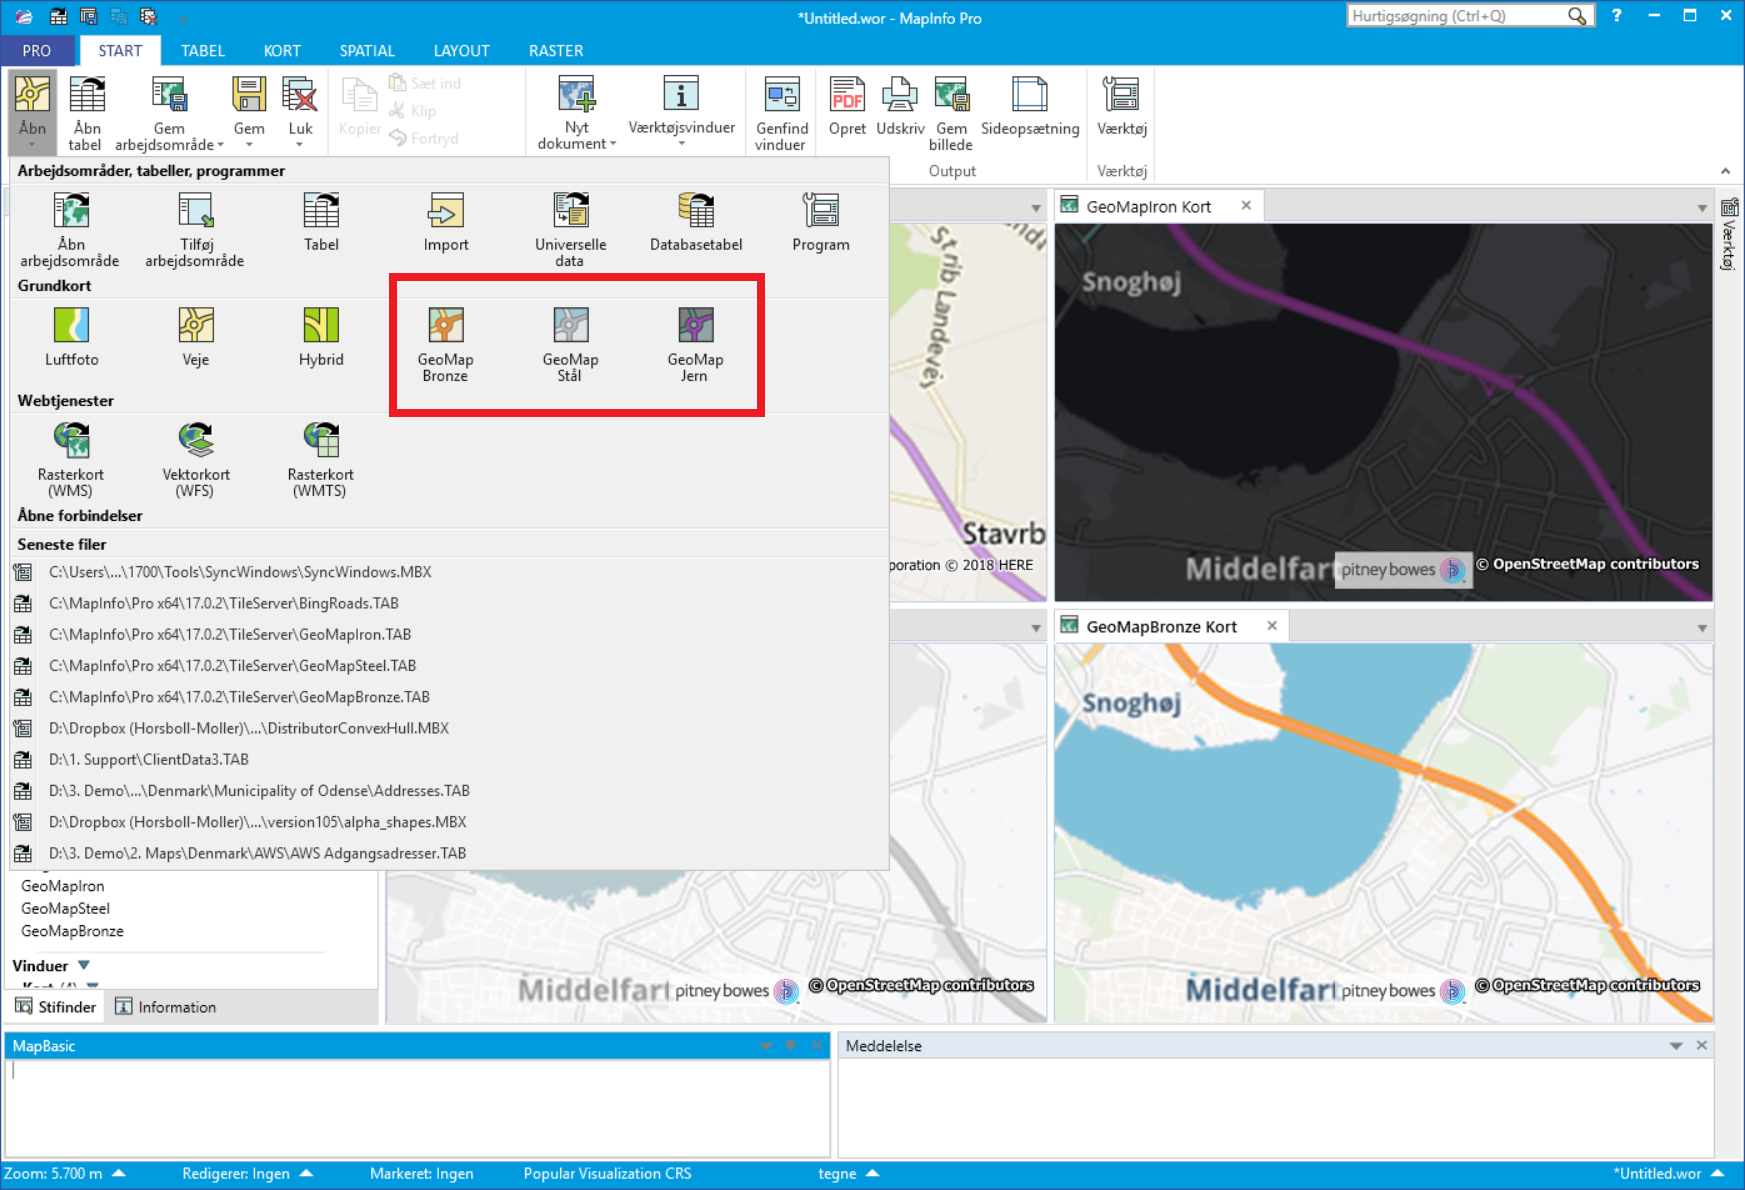Close the GeoMapBronze Kort tab
This screenshot has height=1190, width=1745.
[1272, 625]
